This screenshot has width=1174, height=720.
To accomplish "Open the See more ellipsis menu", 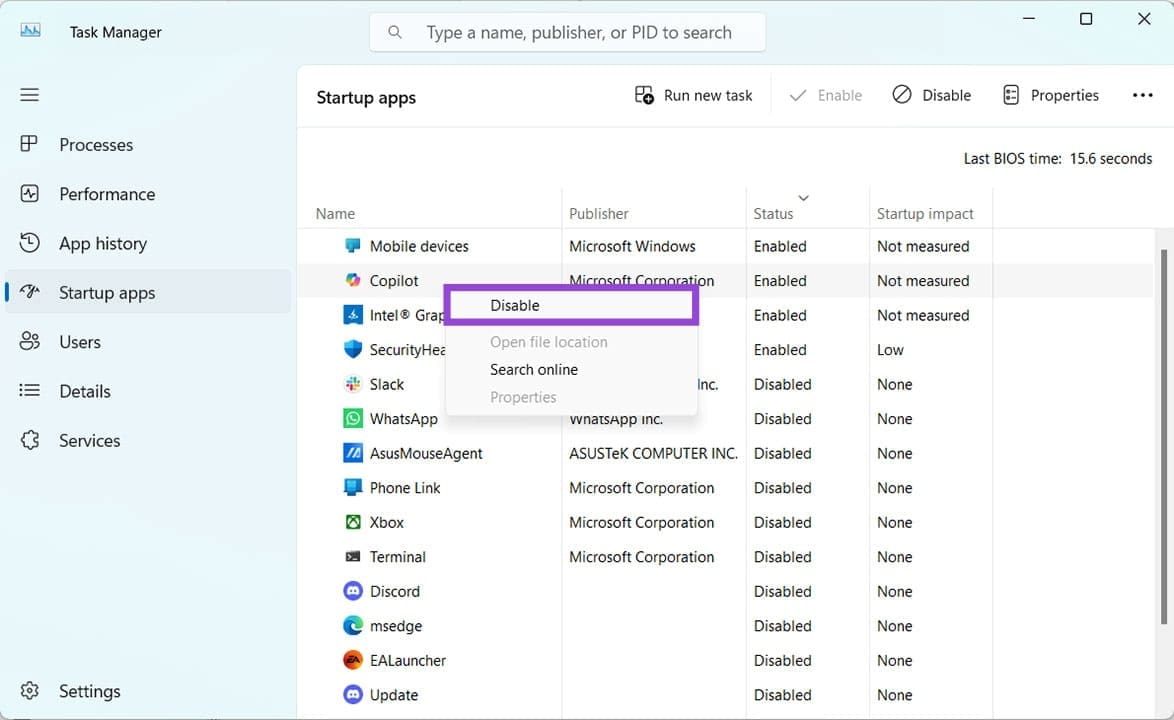I will (1142, 94).
